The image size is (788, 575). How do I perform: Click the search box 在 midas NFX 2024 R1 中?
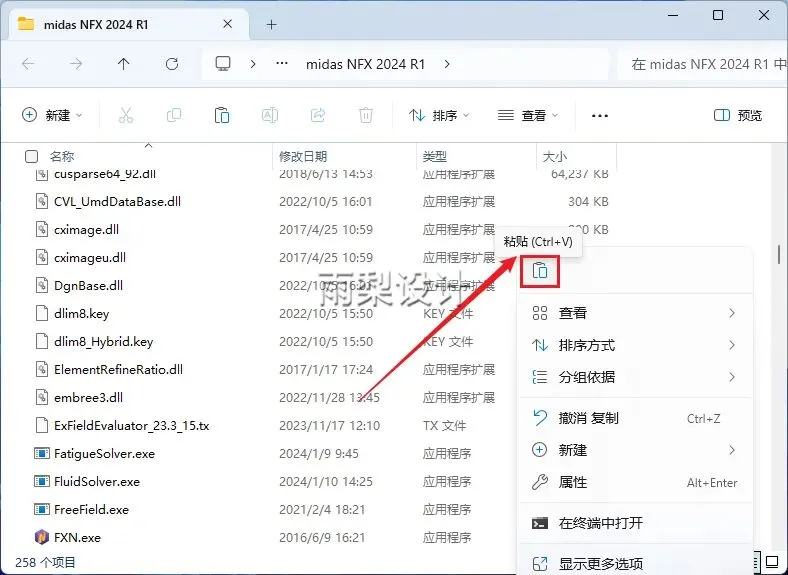tap(703, 64)
